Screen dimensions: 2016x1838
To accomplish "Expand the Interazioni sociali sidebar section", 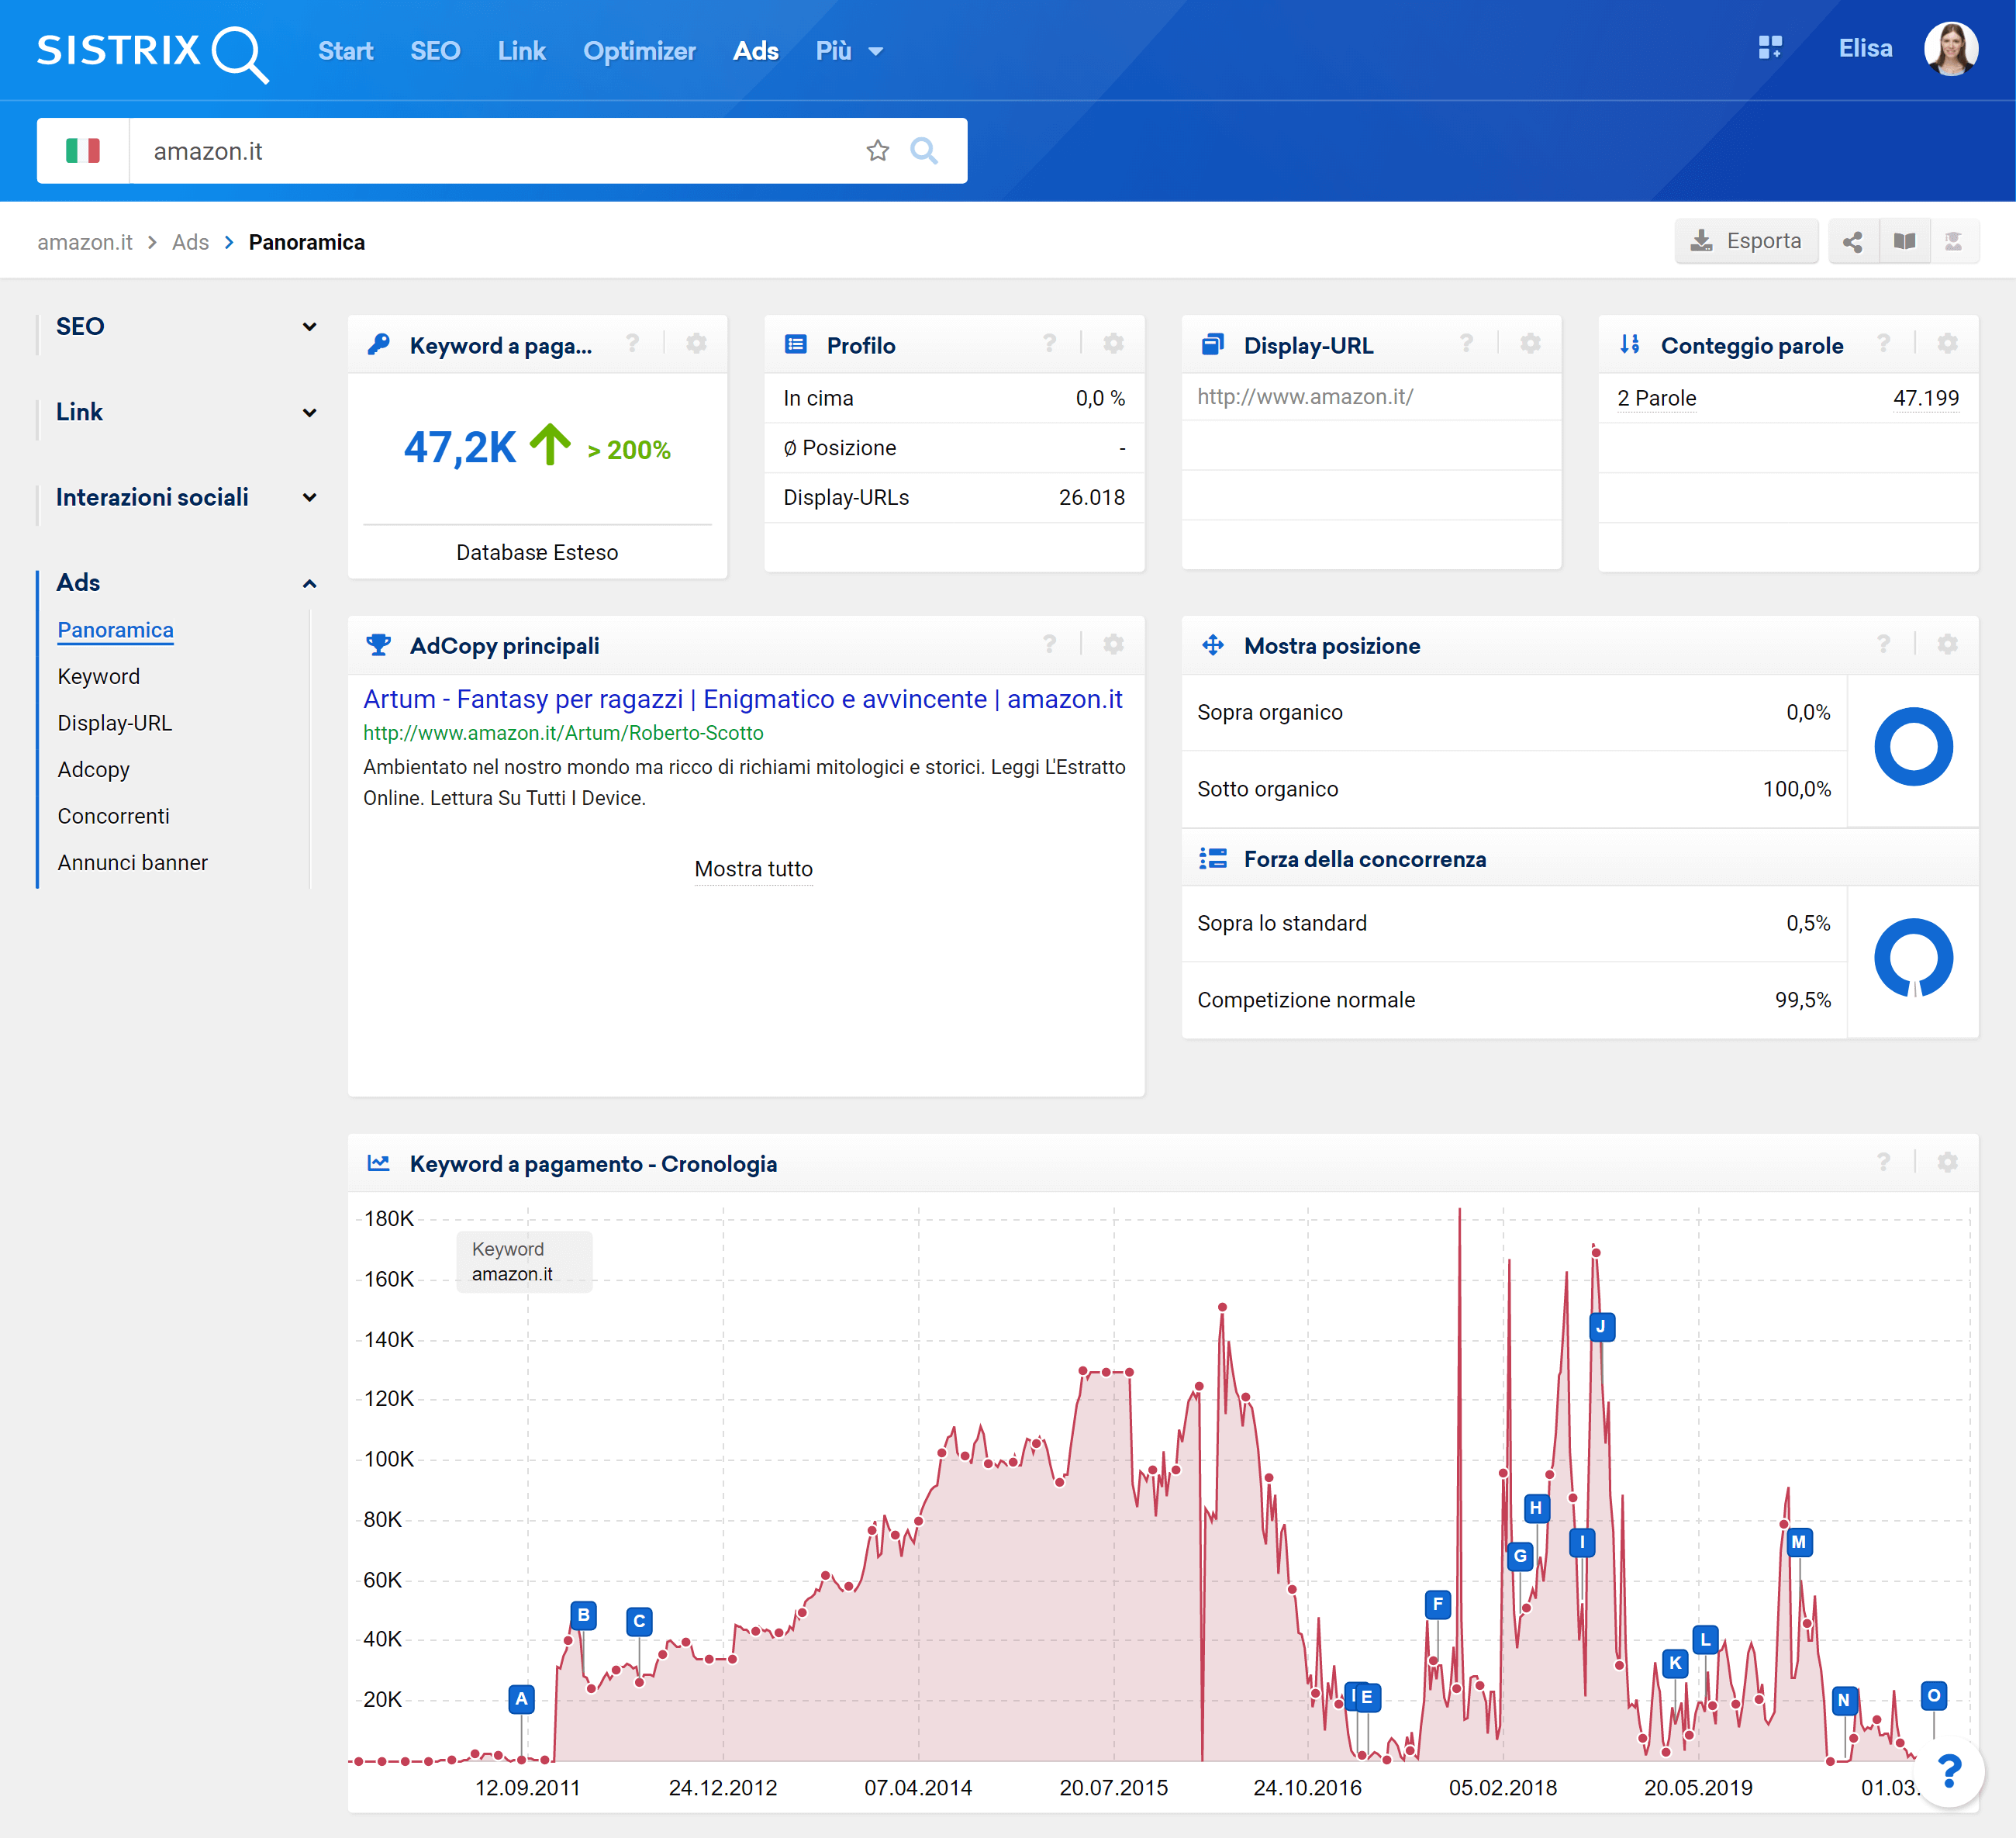I will pyautogui.click(x=310, y=497).
